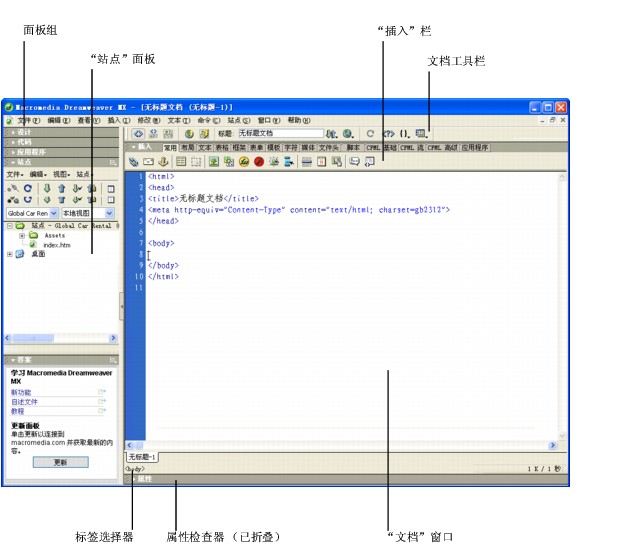Open the 文件 menu in Site panel
The width and height of the screenshot is (624, 552).
[x=15, y=174]
